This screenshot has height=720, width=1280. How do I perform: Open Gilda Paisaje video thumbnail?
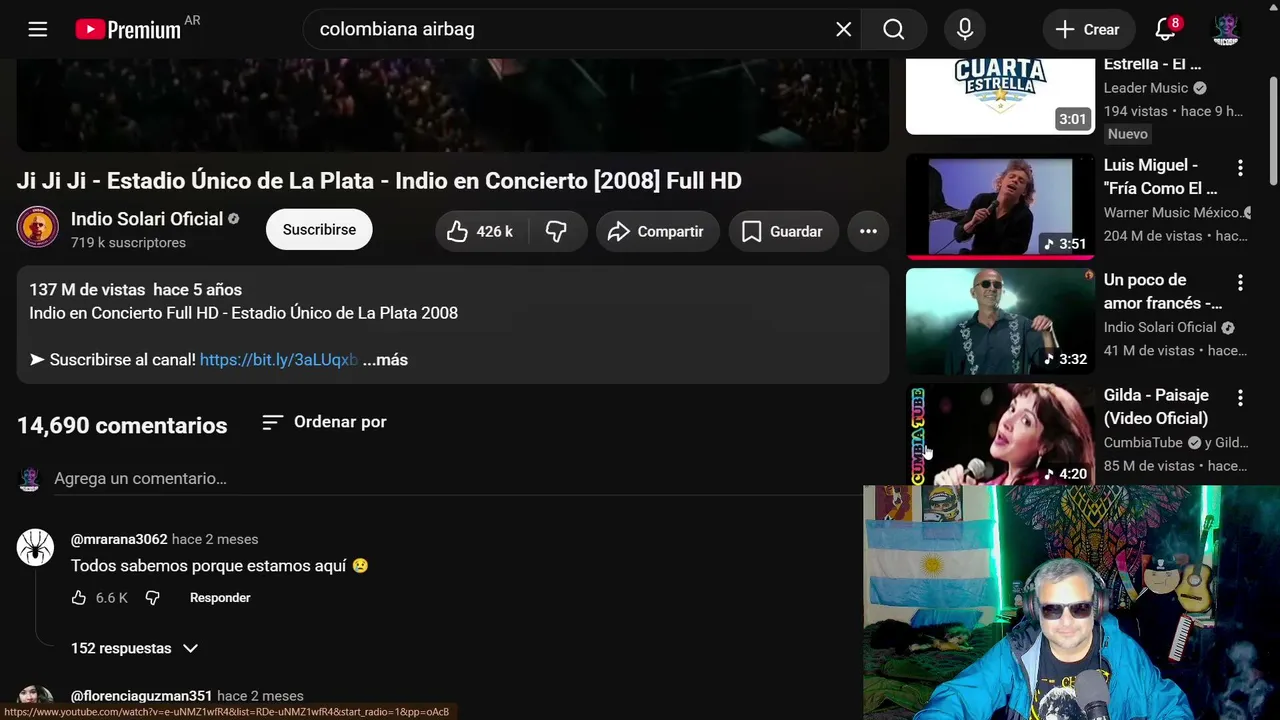(x=1000, y=436)
